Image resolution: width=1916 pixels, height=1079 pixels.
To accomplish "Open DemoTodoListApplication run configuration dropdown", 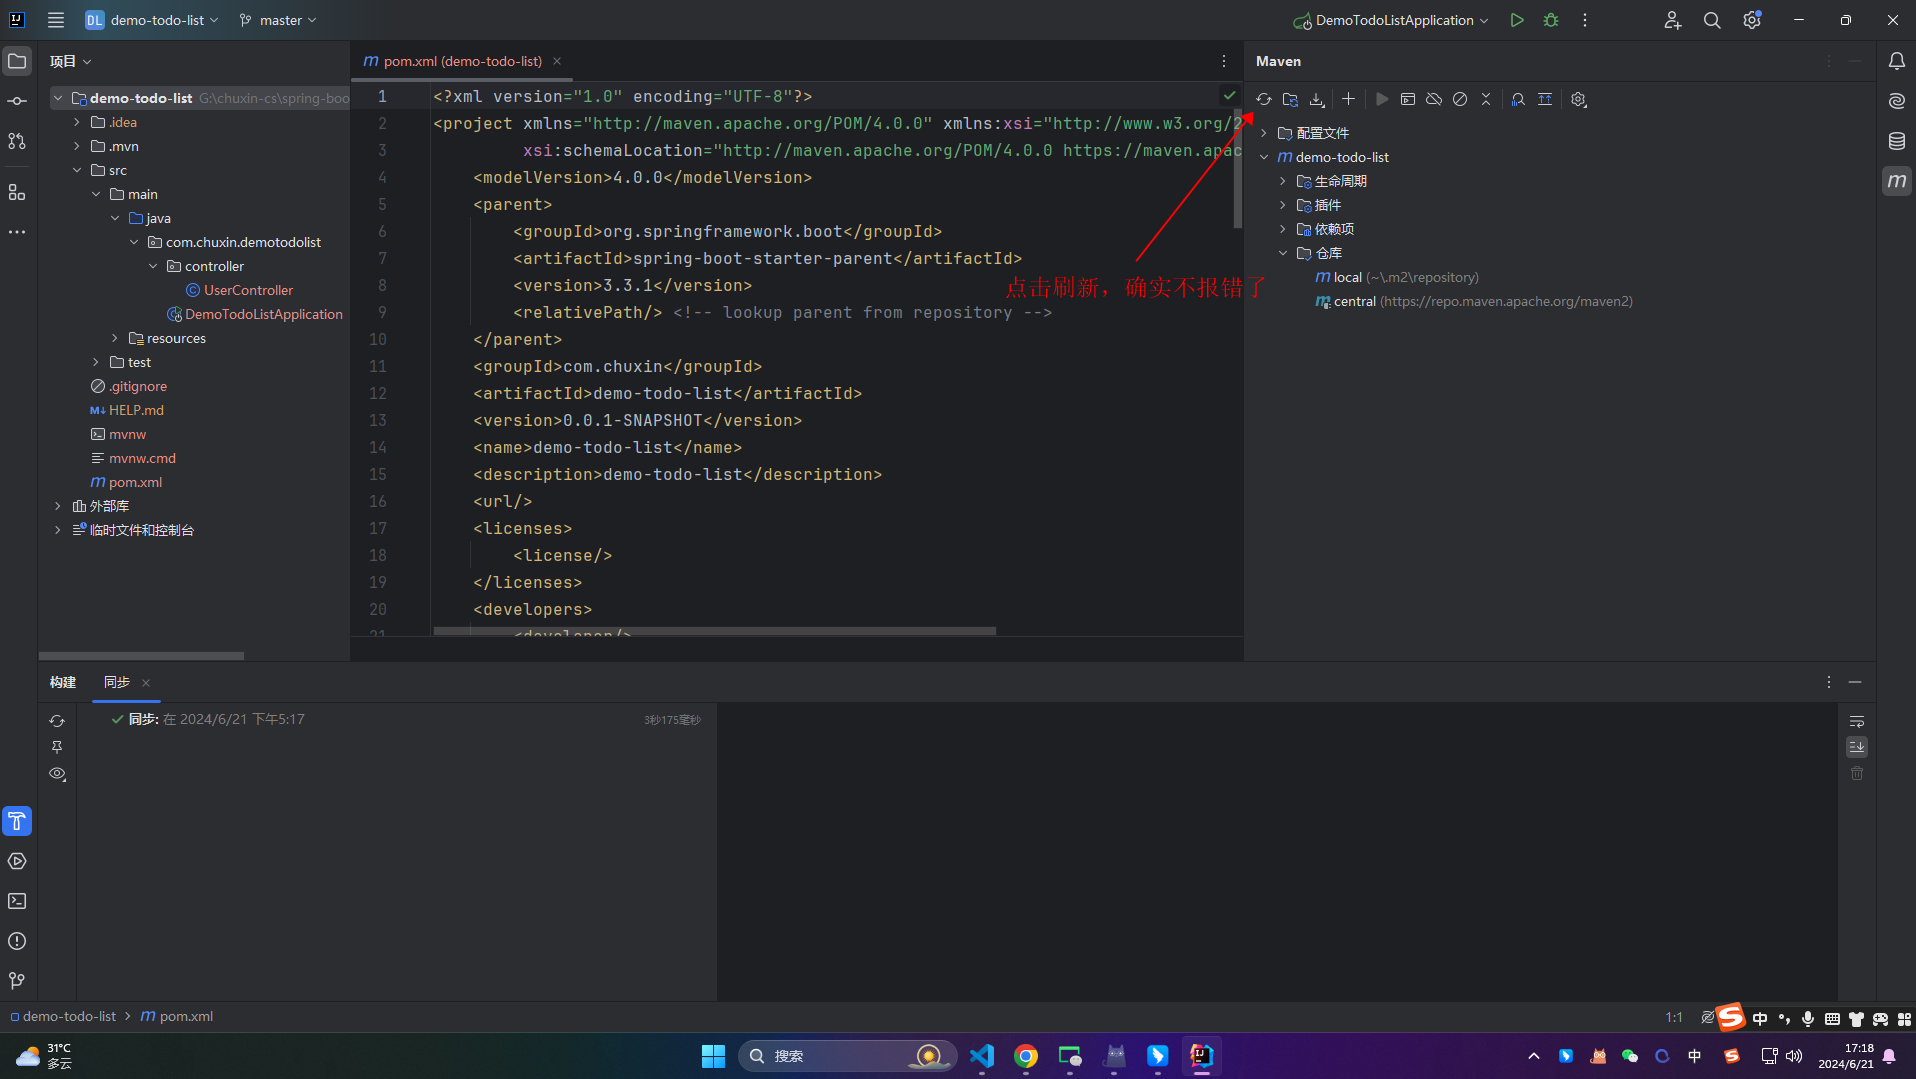I will 1391,20.
